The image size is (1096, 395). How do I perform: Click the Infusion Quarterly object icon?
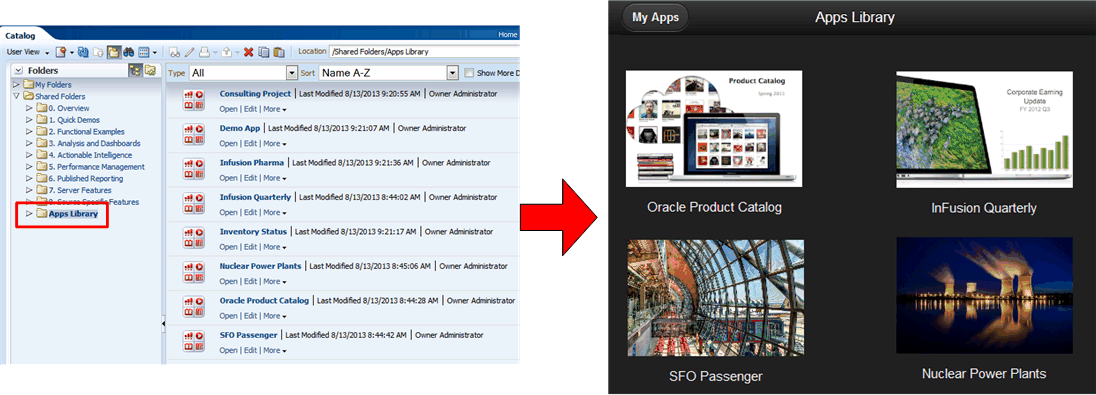pyautogui.click(x=194, y=203)
